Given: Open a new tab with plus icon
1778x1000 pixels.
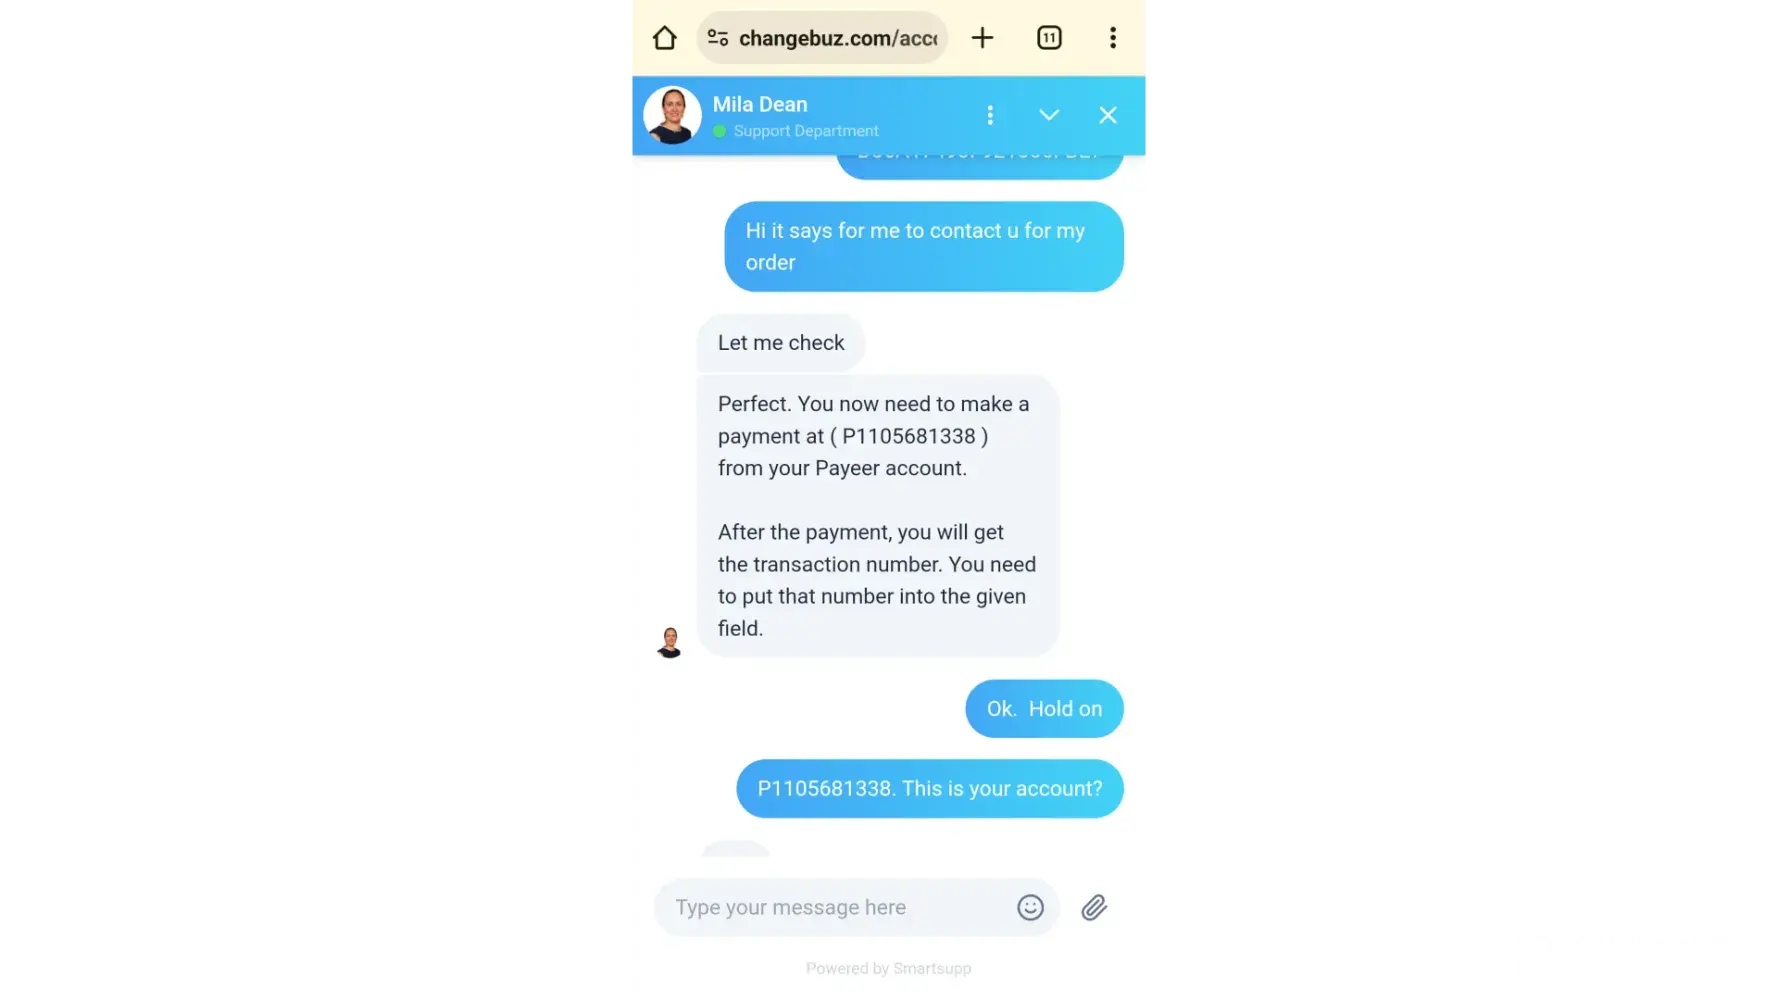Looking at the screenshot, I should click(x=982, y=38).
